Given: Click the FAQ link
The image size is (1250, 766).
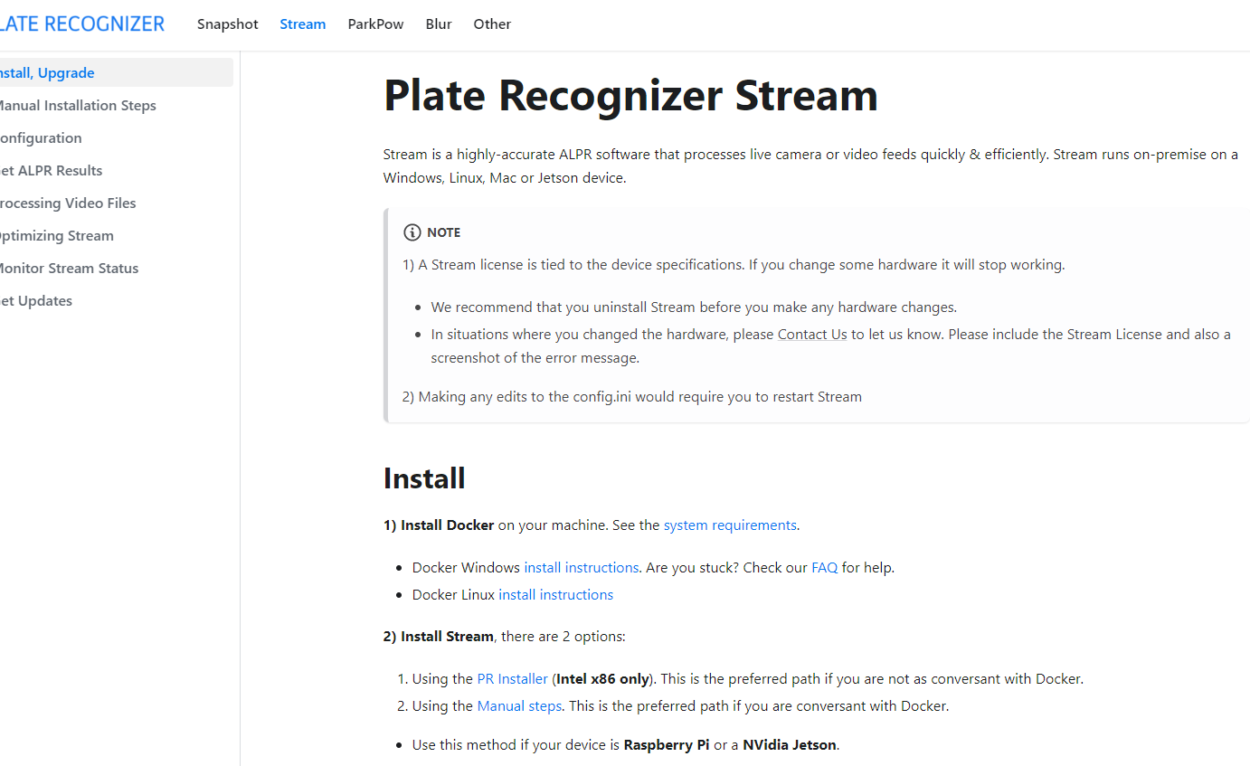Looking at the screenshot, I should click(x=824, y=567).
